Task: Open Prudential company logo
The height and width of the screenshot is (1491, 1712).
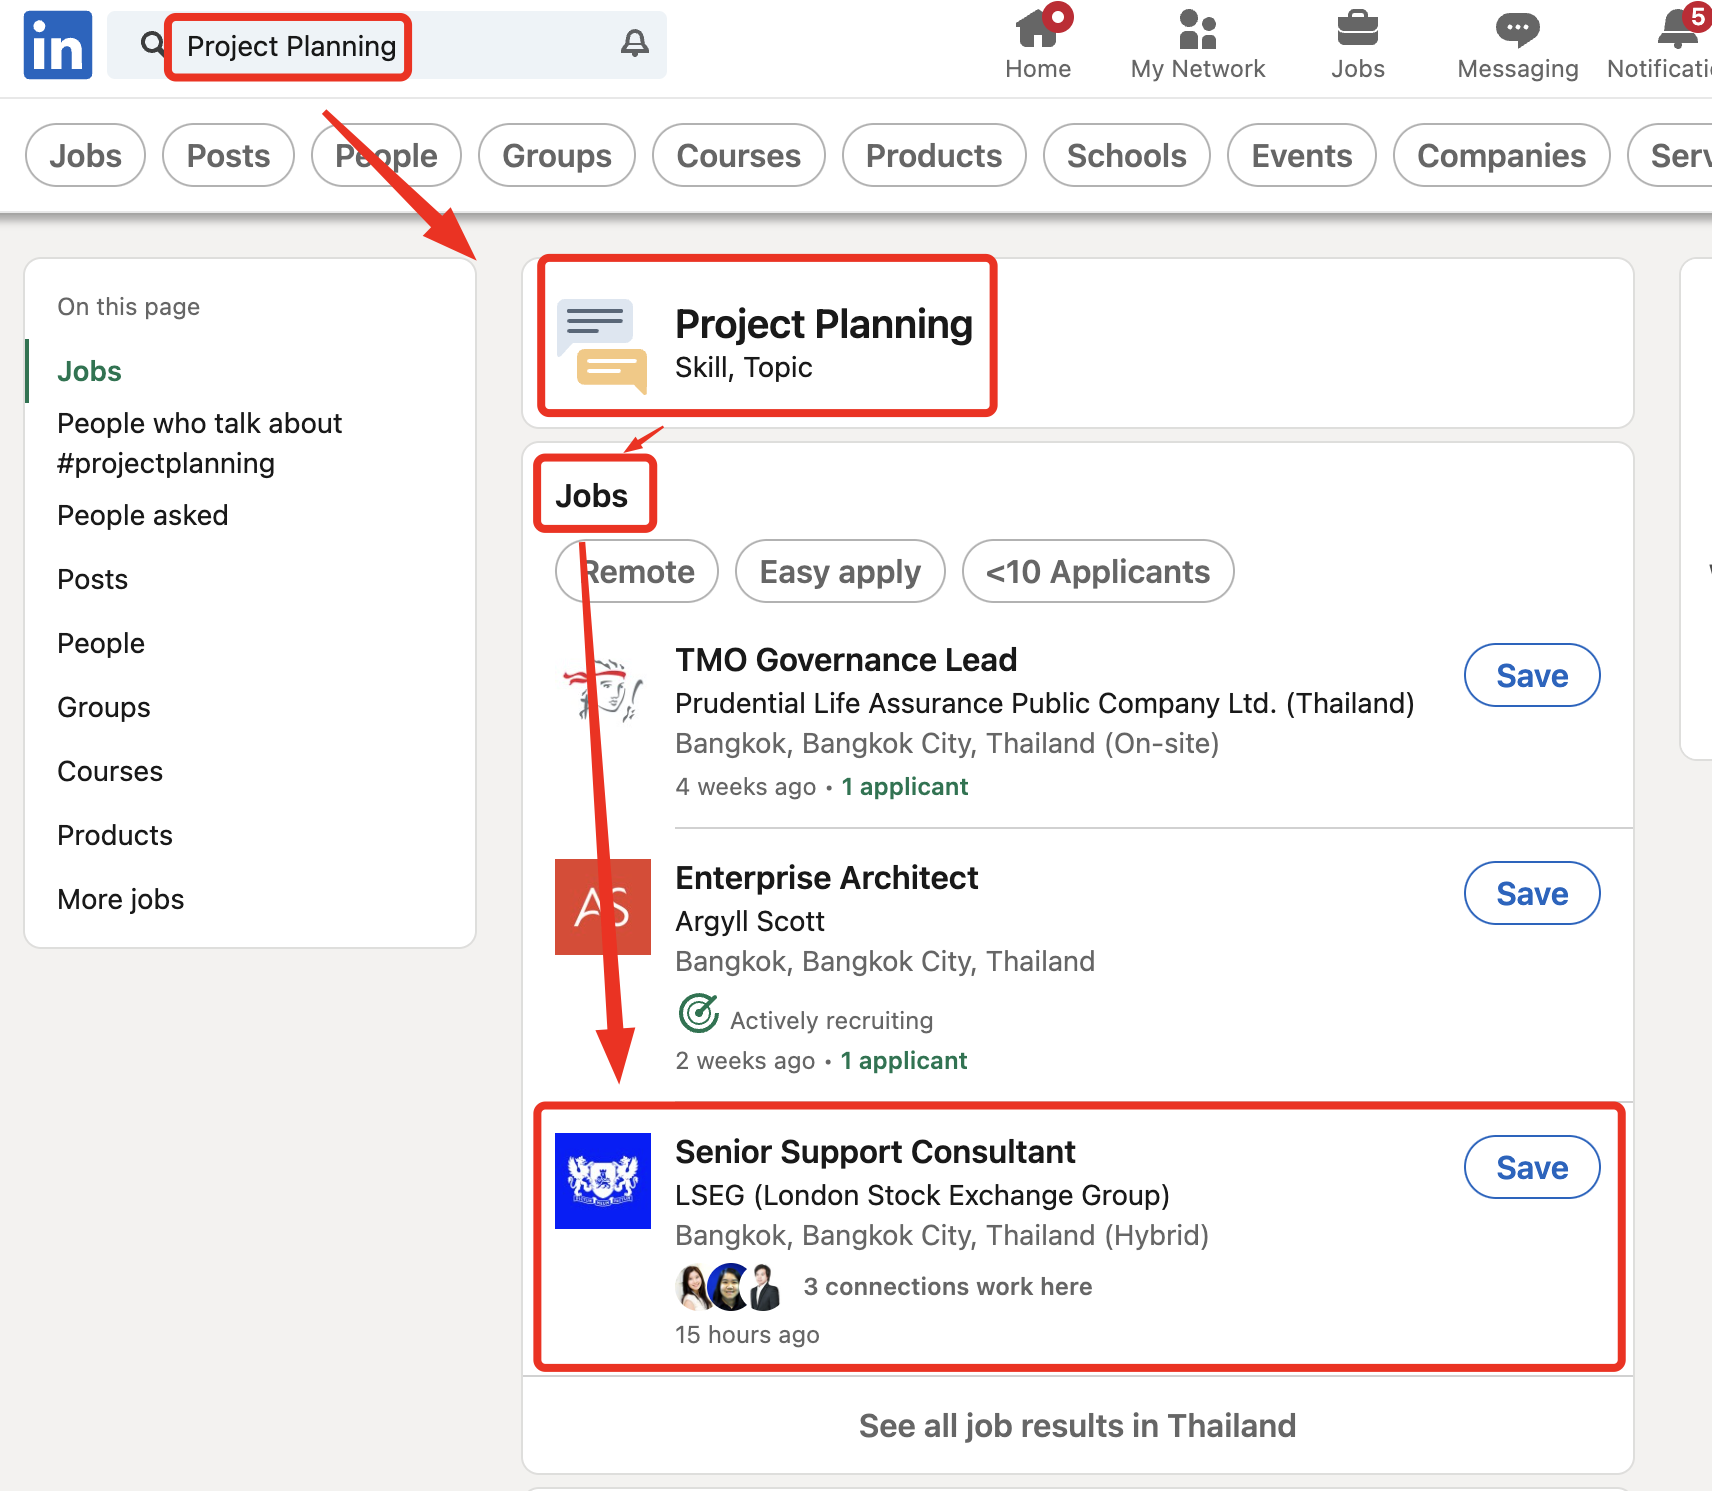Action: click(602, 689)
